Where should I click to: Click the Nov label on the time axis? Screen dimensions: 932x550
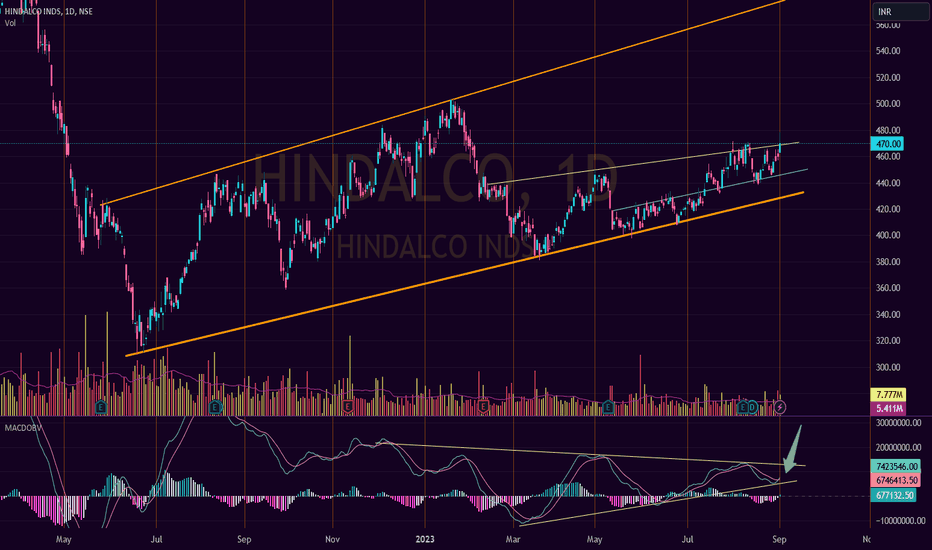pyautogui.click(x=332, y=539)
